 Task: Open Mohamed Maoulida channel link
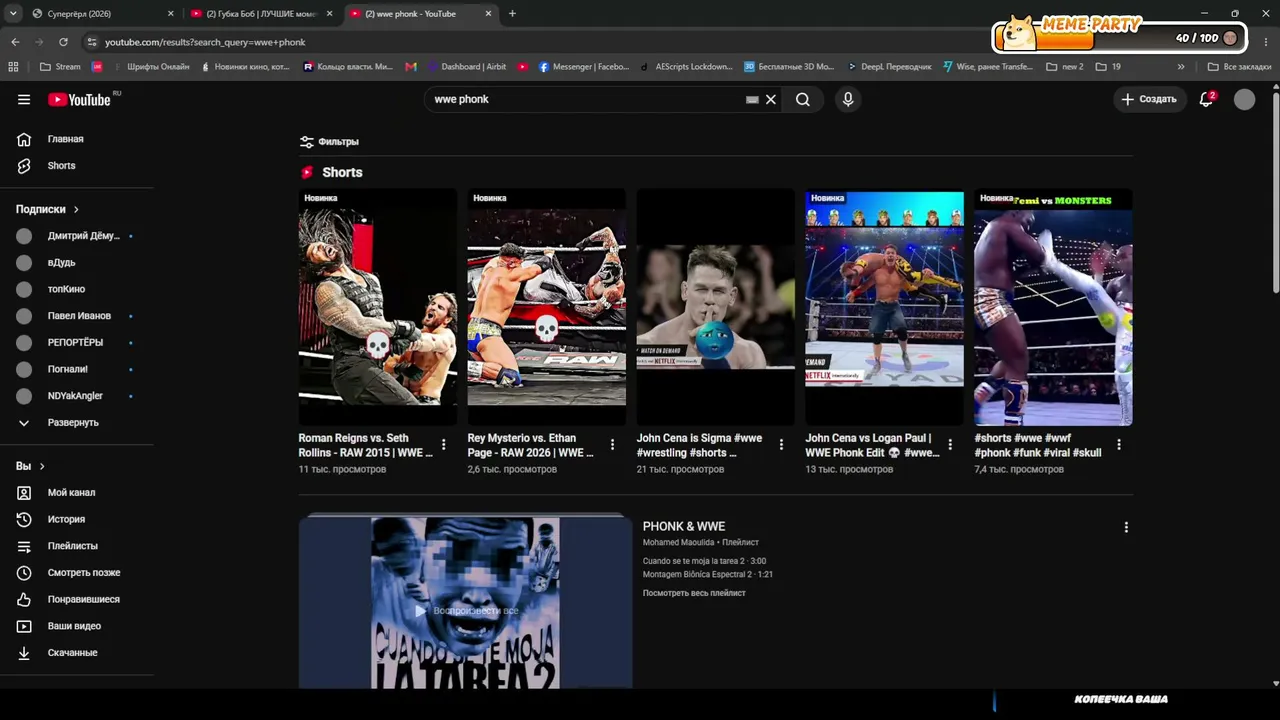click(678, 543)
